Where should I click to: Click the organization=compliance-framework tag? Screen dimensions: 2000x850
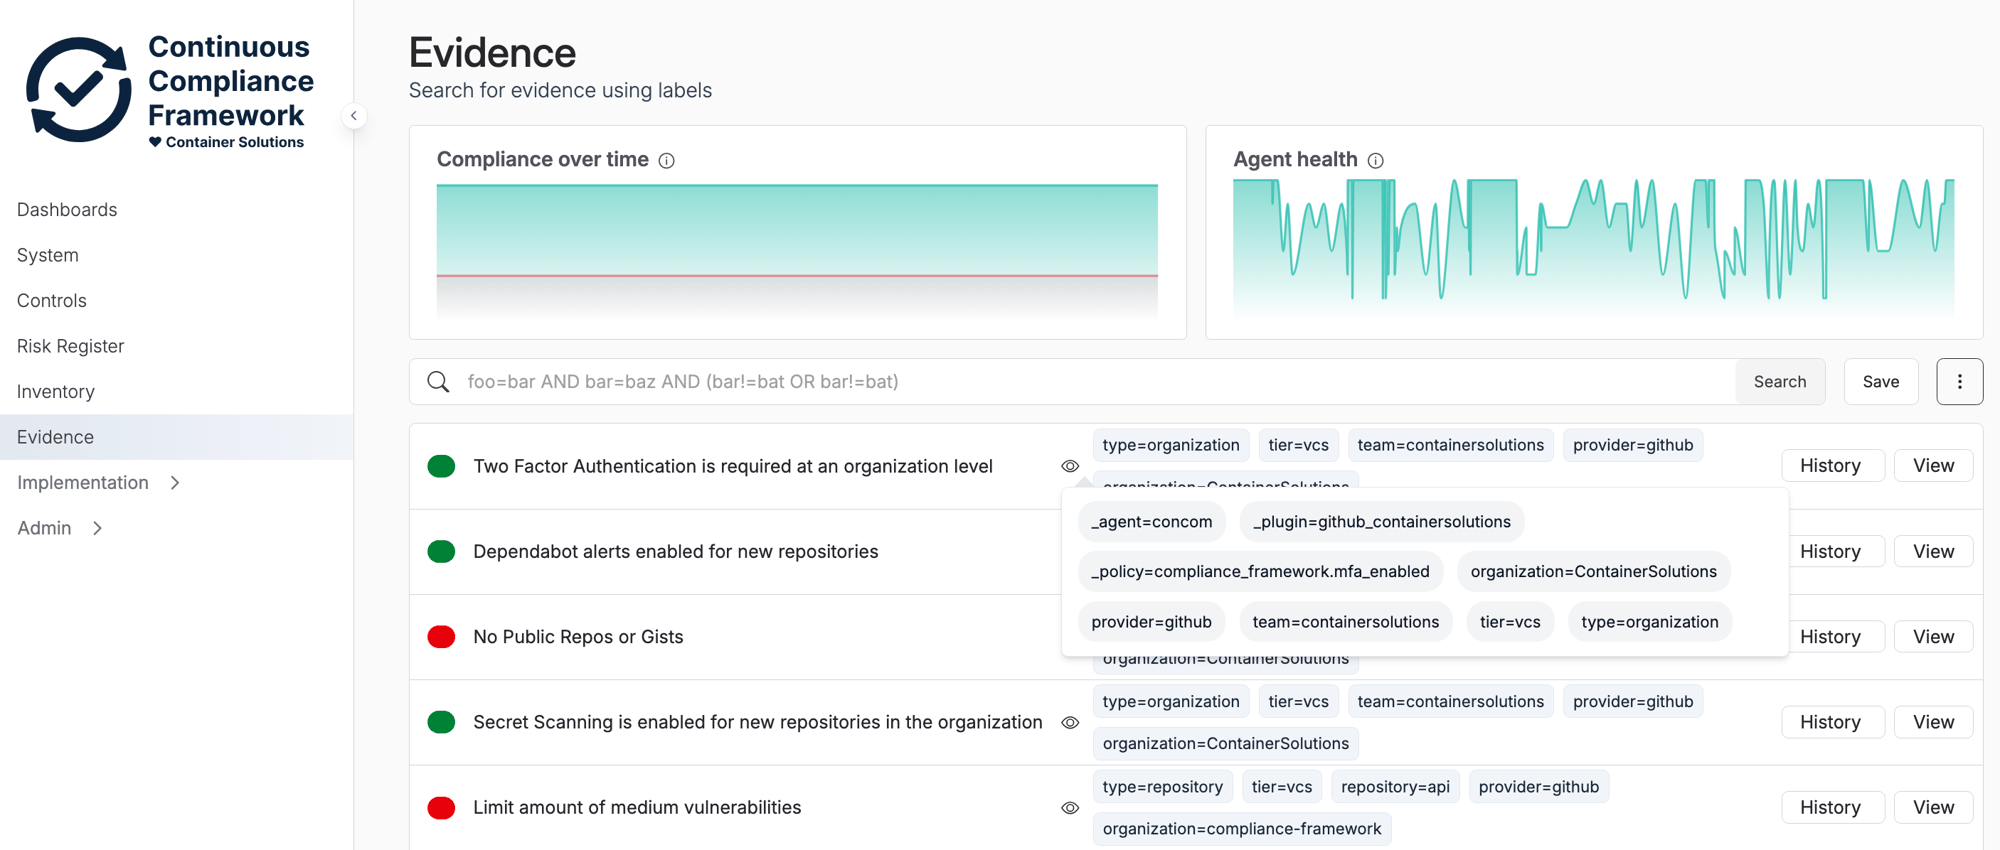click(1242, 829)
